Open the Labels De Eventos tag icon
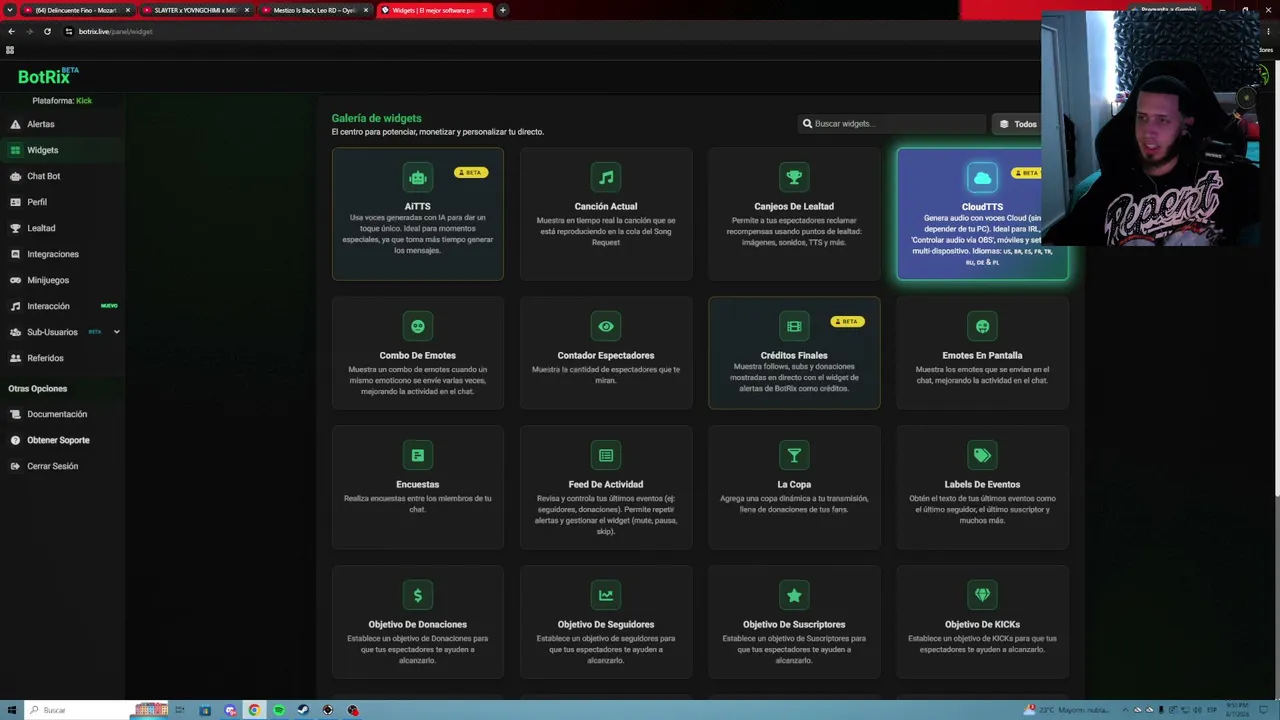 [x=982, y=455]
